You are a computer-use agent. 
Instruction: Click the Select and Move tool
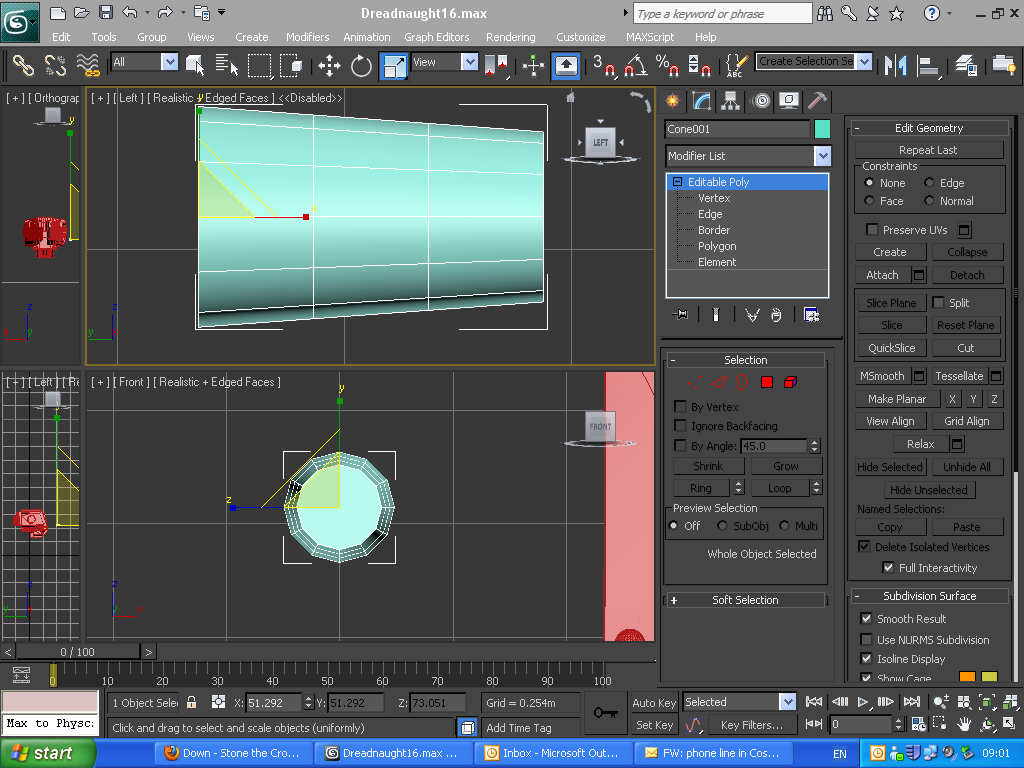tap(329, 66)
